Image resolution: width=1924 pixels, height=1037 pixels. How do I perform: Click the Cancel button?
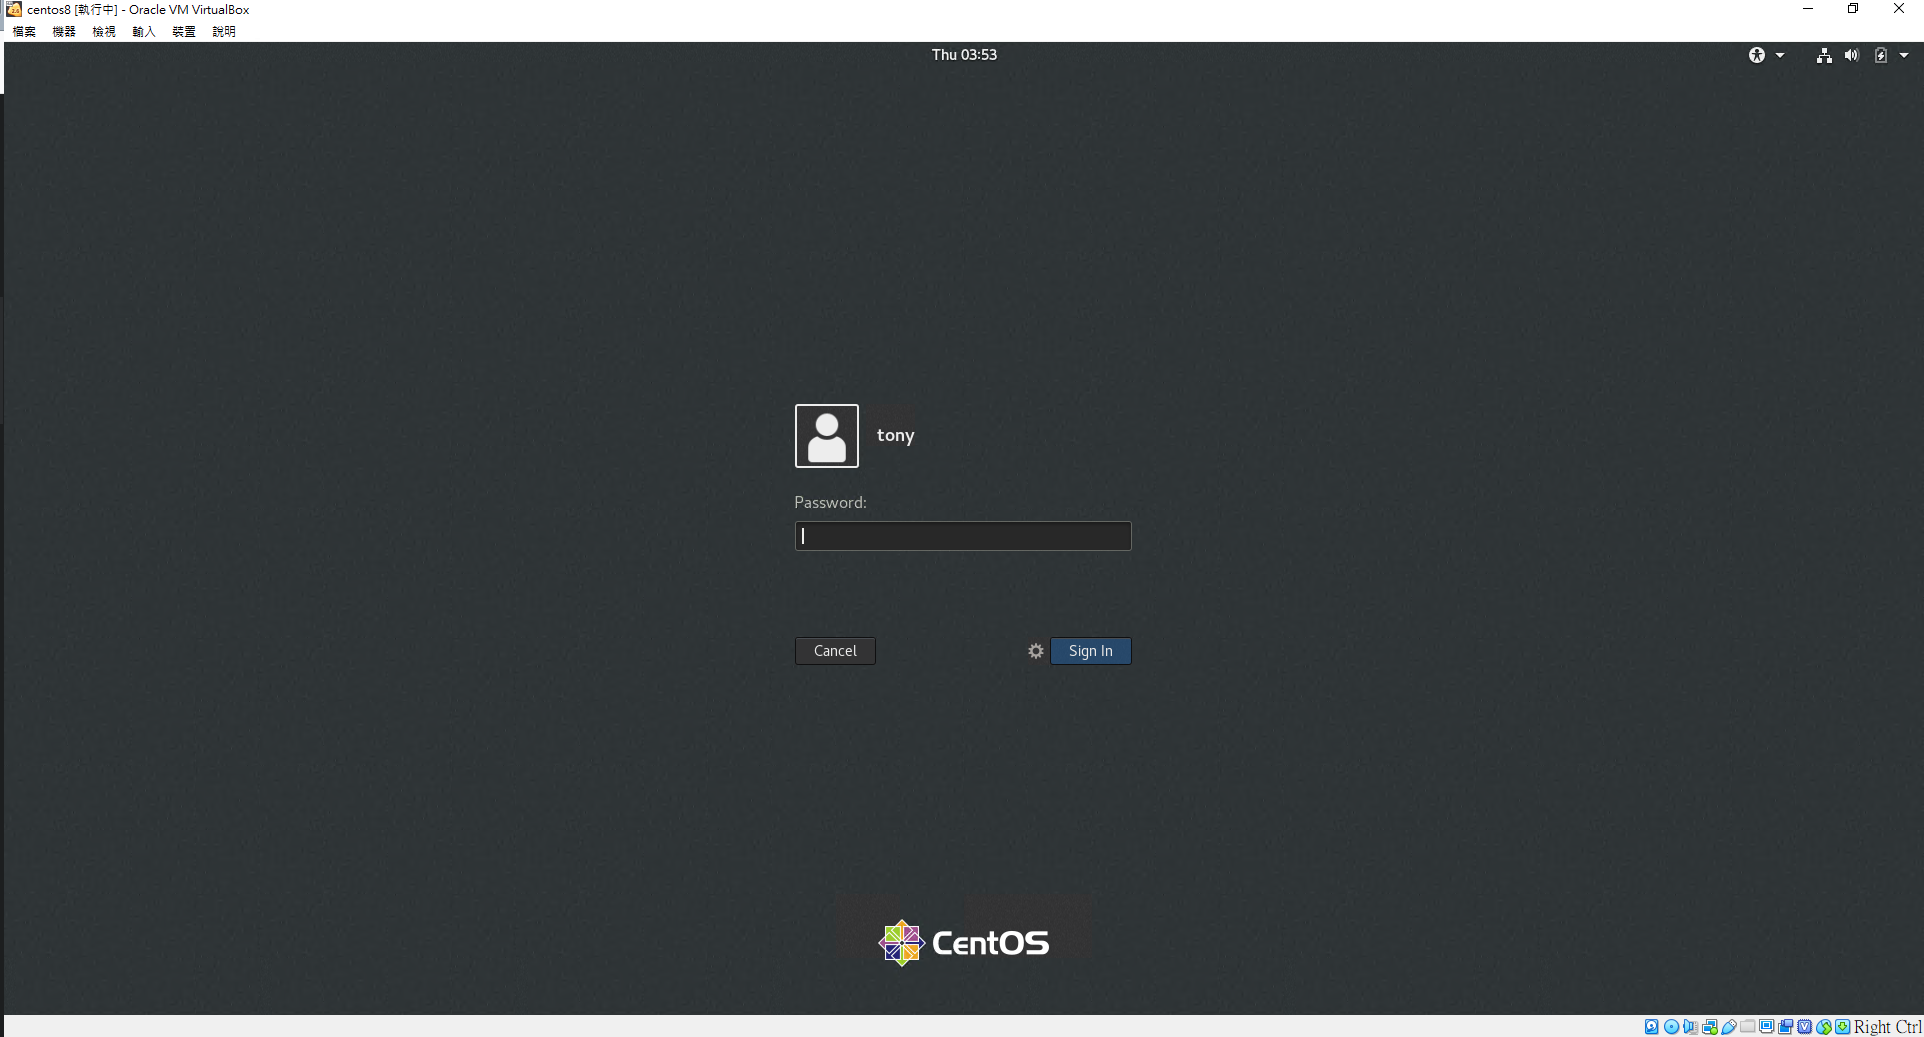click(835, 651)
